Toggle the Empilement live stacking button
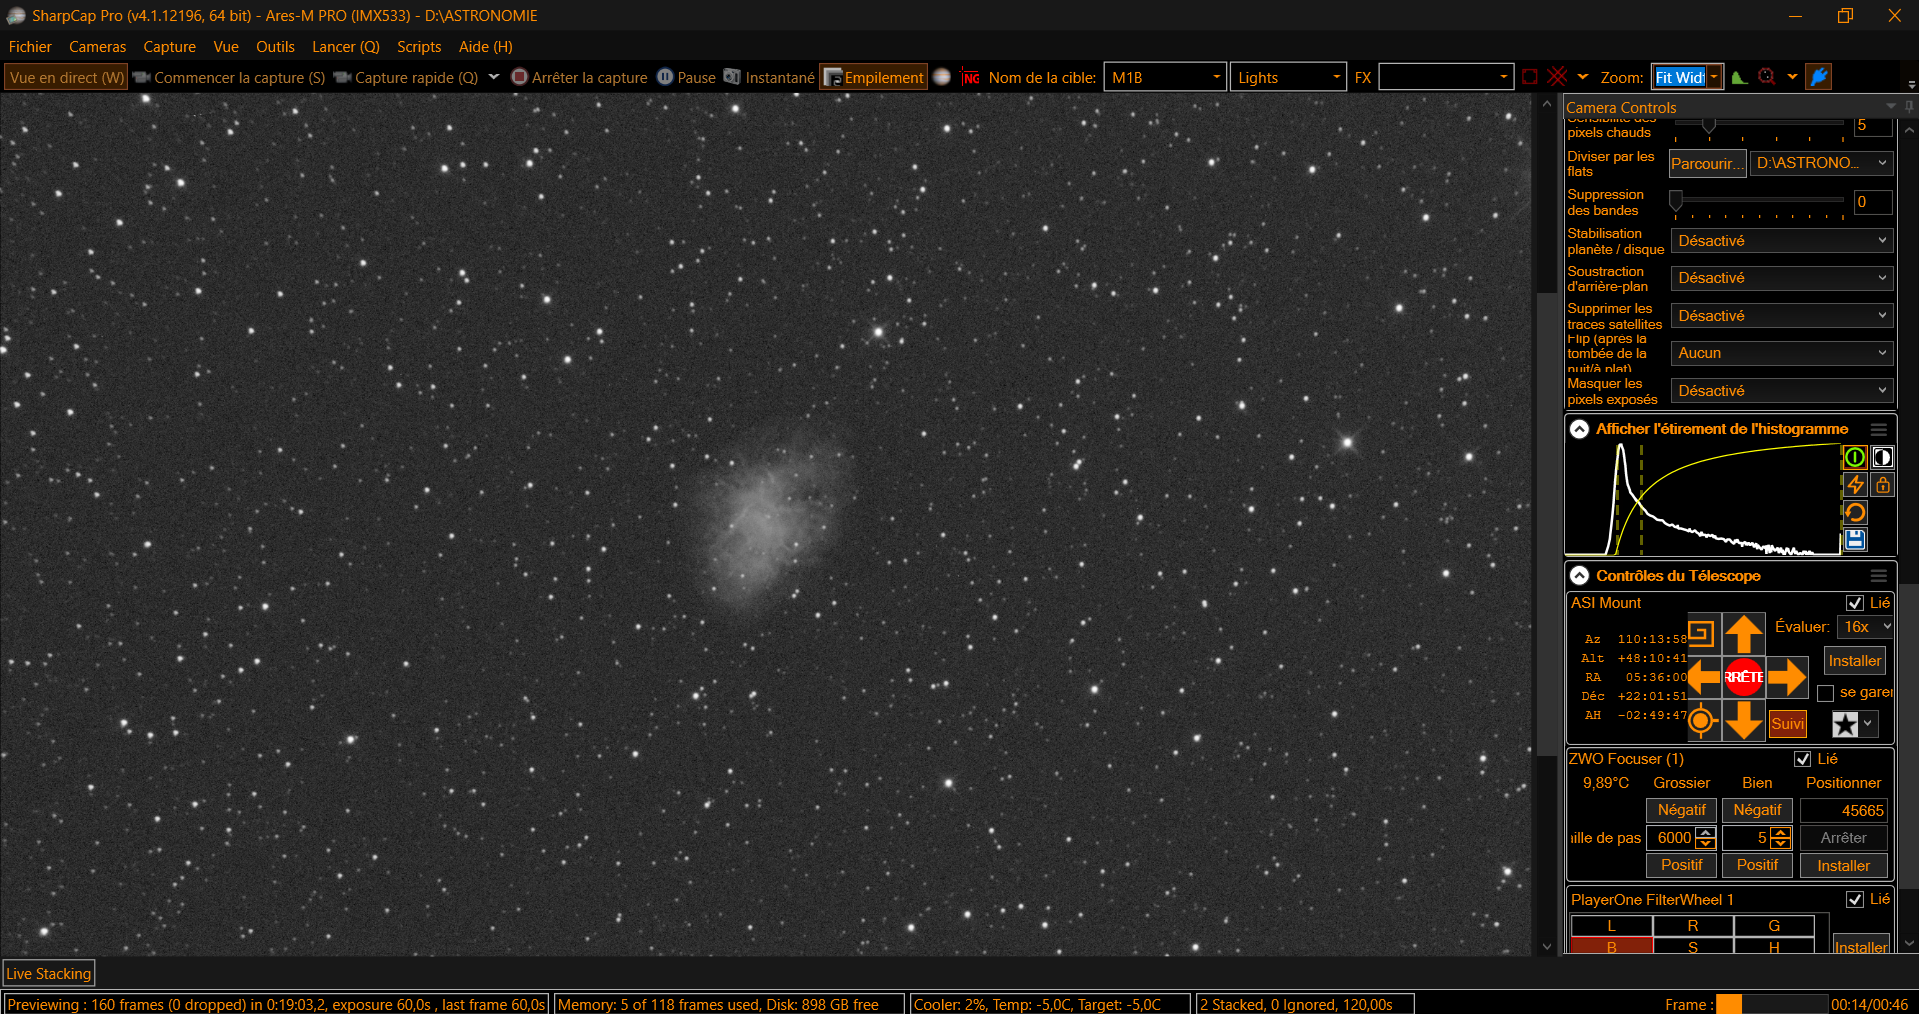The width and height of the screenshot is (1919, 1014). pos(874,77)
